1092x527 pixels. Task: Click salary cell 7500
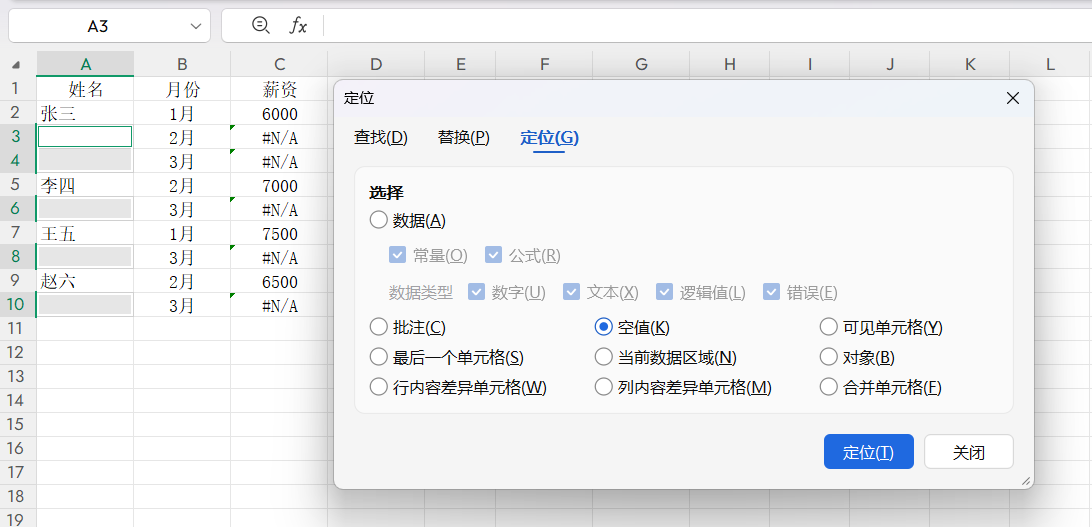(279, 233)
